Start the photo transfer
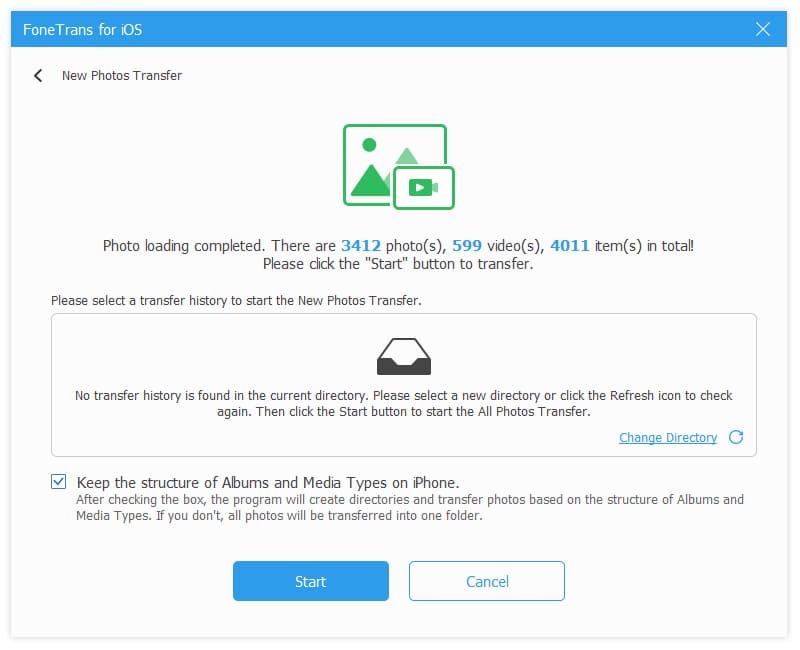800x650 pixels. coord(311,581)
